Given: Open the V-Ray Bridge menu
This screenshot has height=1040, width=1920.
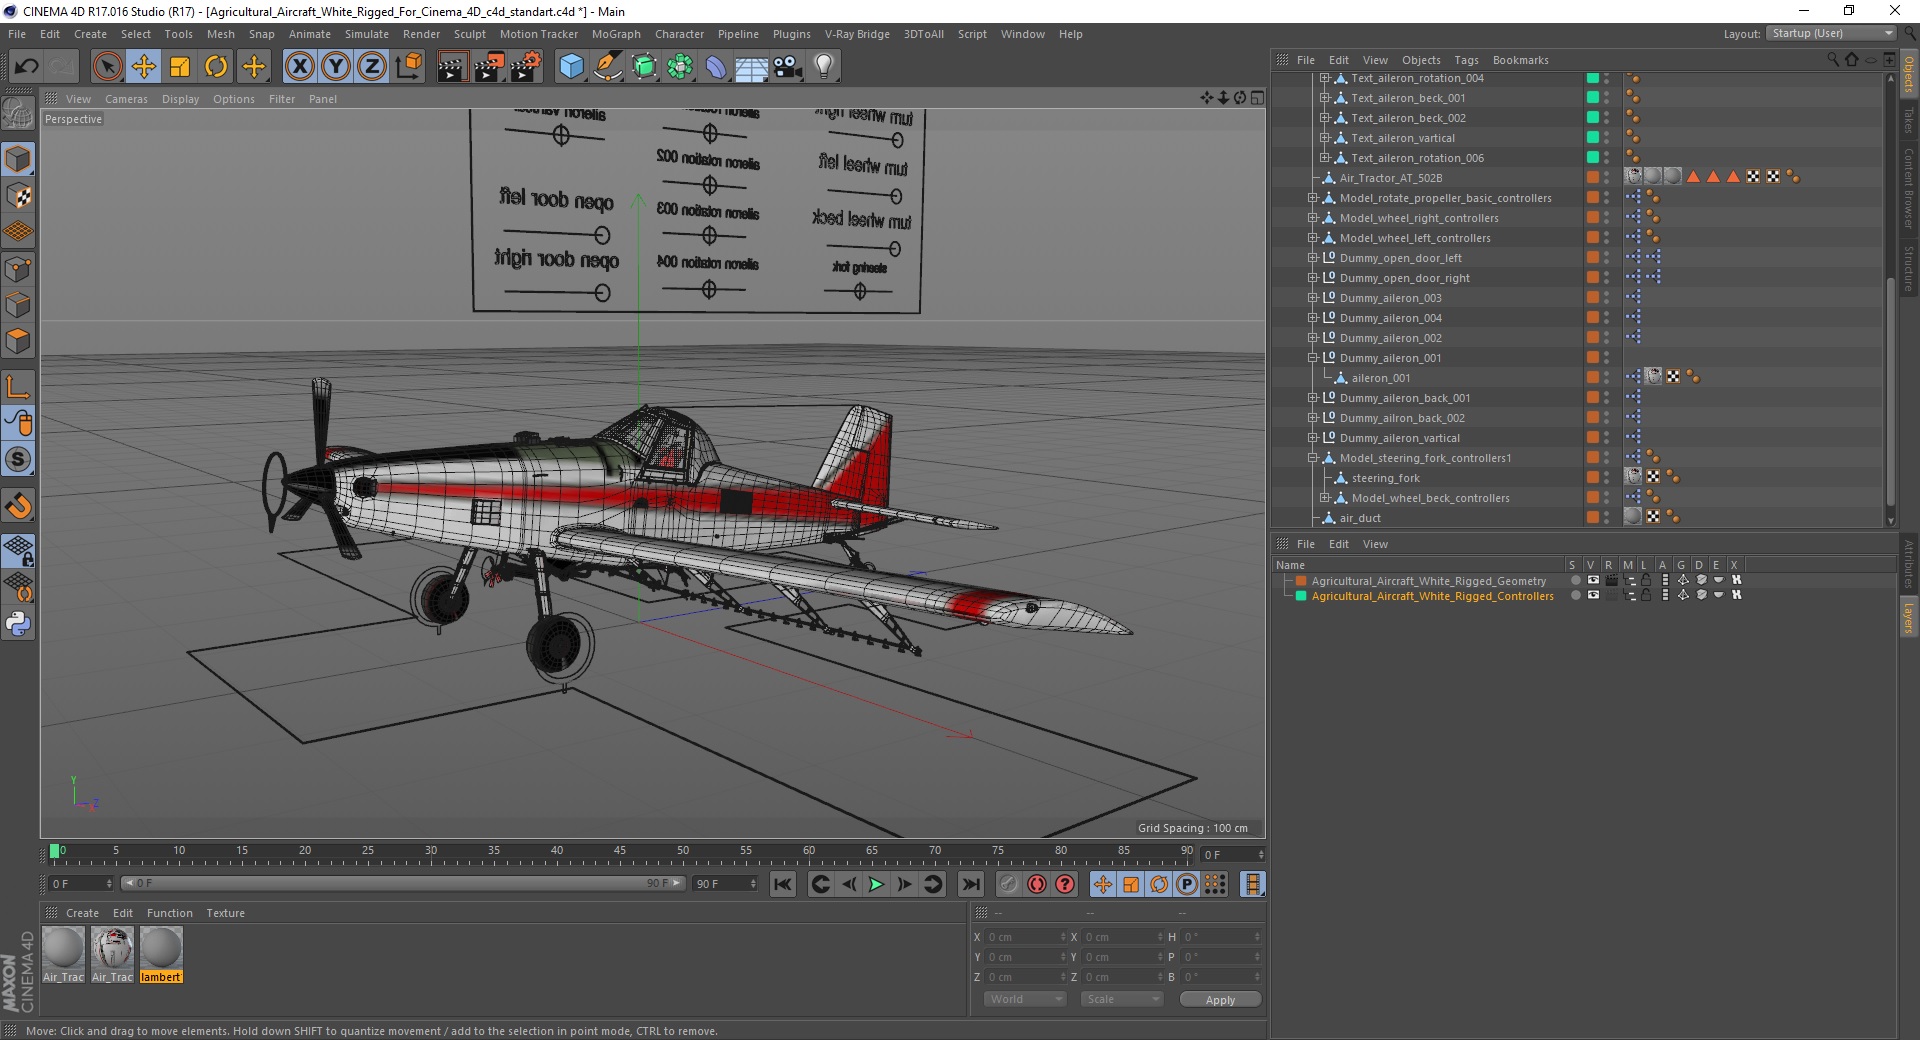Looking at the screenshot, I should point(857,34).
